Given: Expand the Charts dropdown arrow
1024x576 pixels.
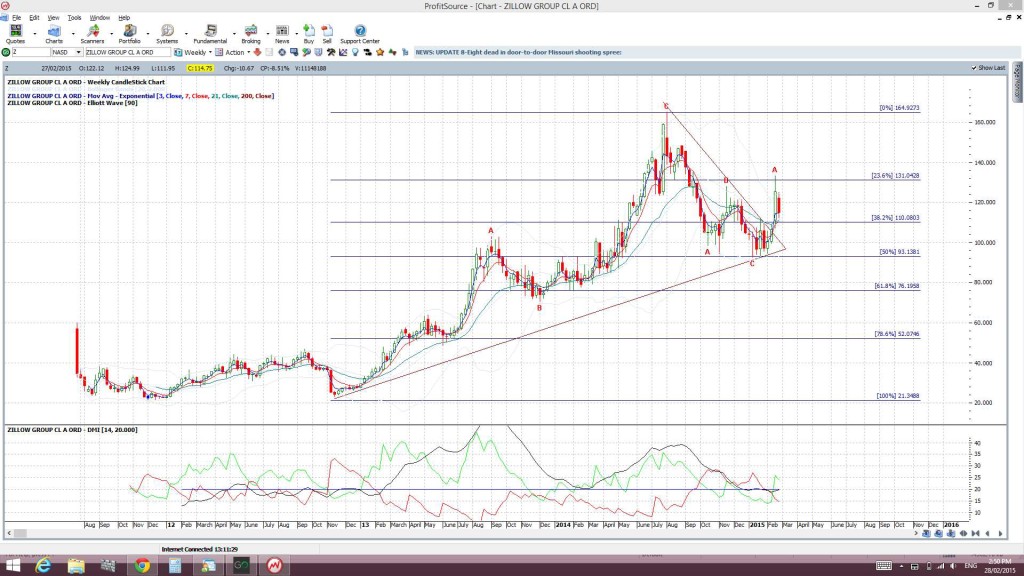Looking at the screenshot, I should pyautogui.click(x=72, y=33).
